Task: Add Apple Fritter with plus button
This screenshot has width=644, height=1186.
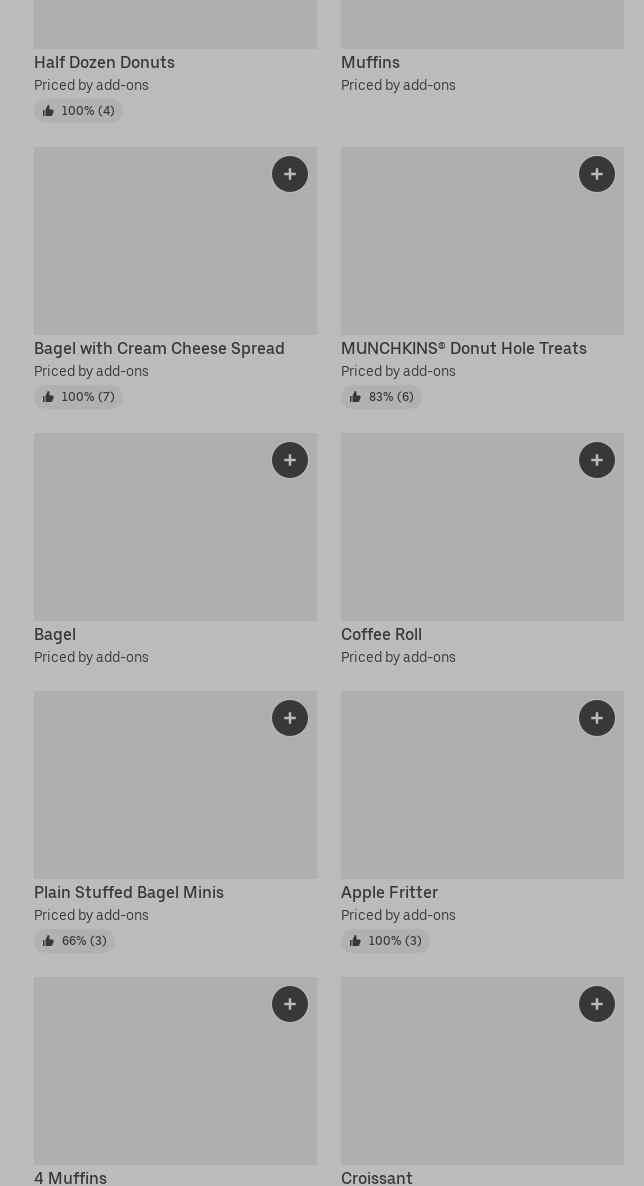Action: click(x=597, y=718)
